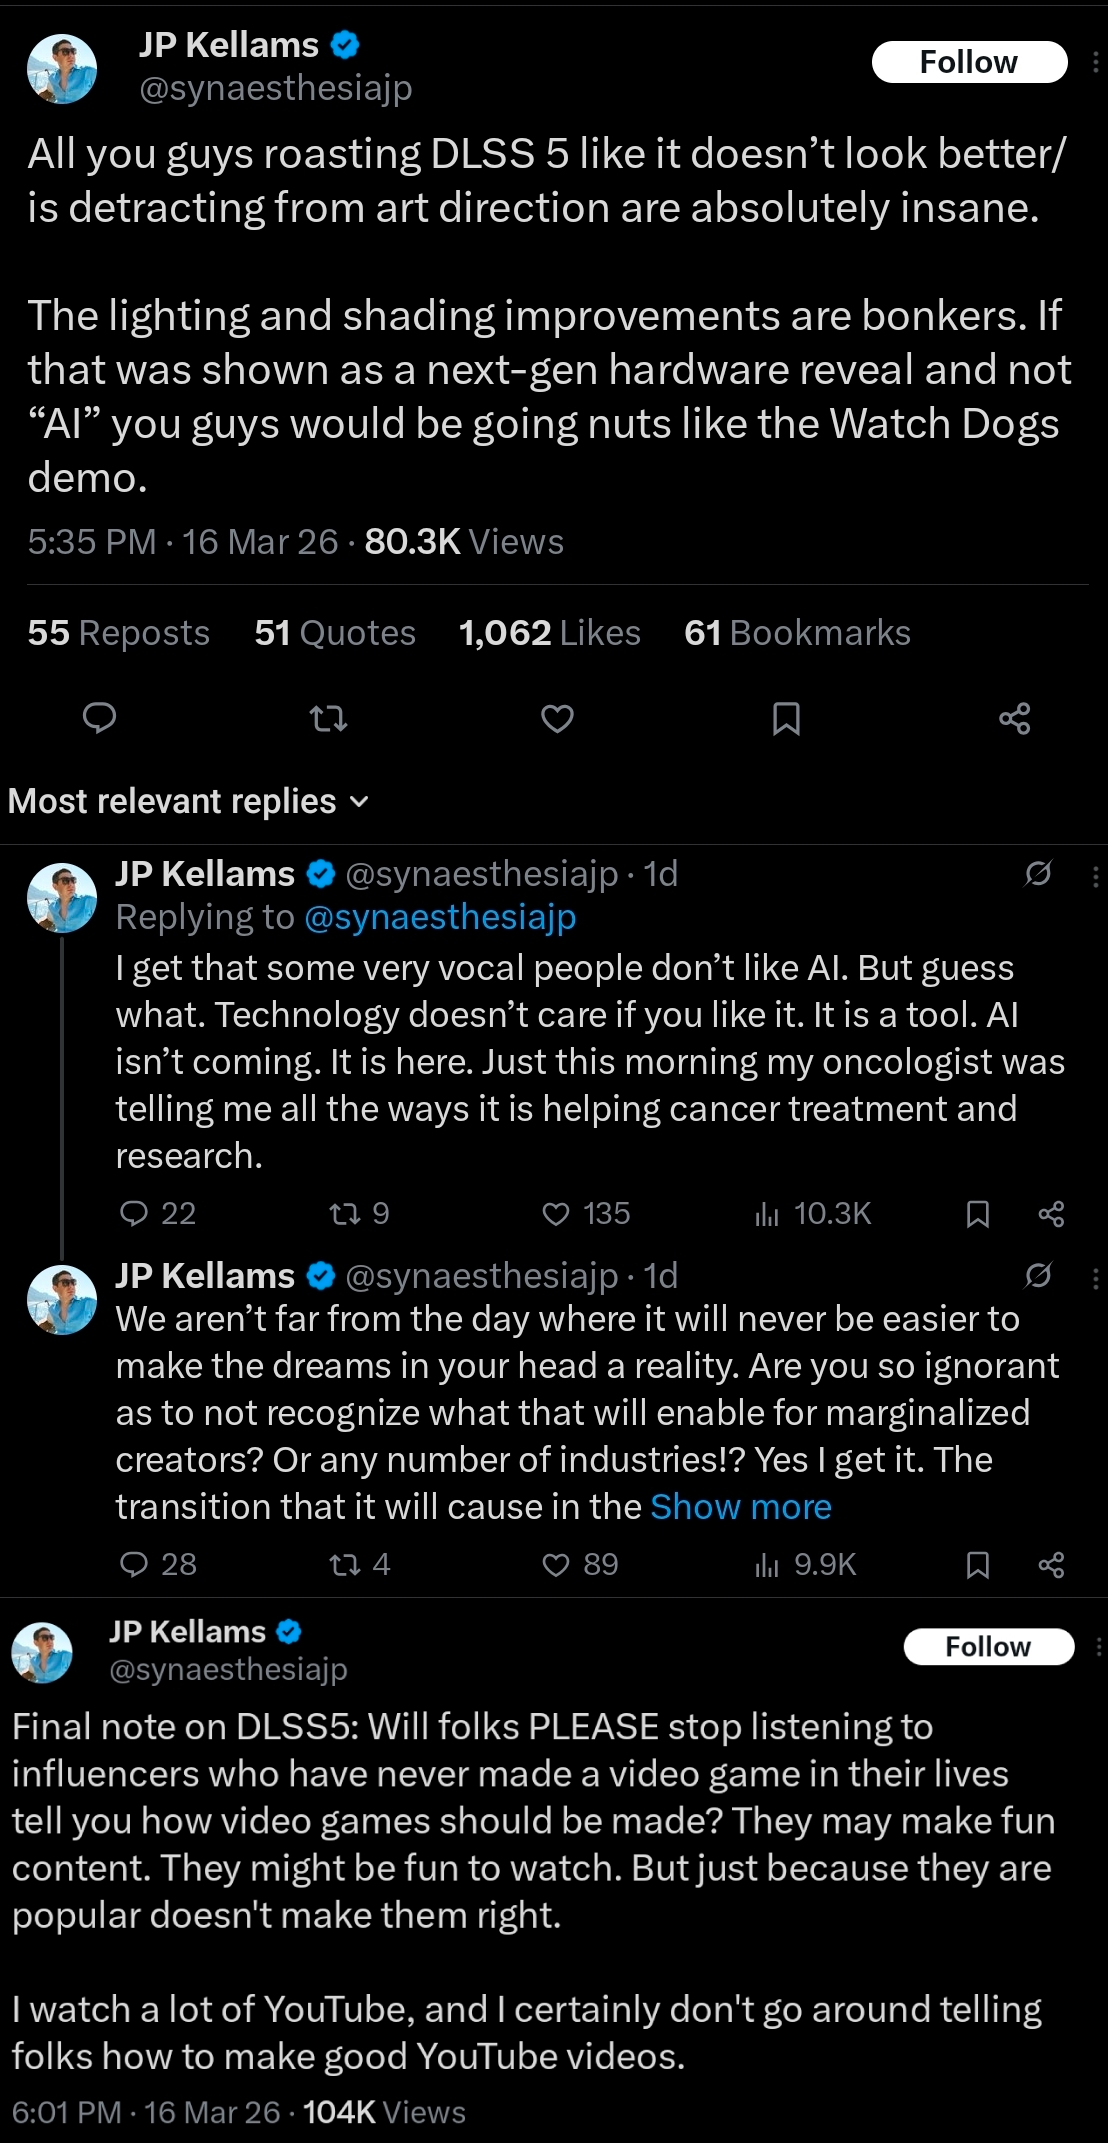Viewport: 1108px width, 2143px height.
Task: Open the @synaesthesiajp mention link
Action: [x=440, y=917]
